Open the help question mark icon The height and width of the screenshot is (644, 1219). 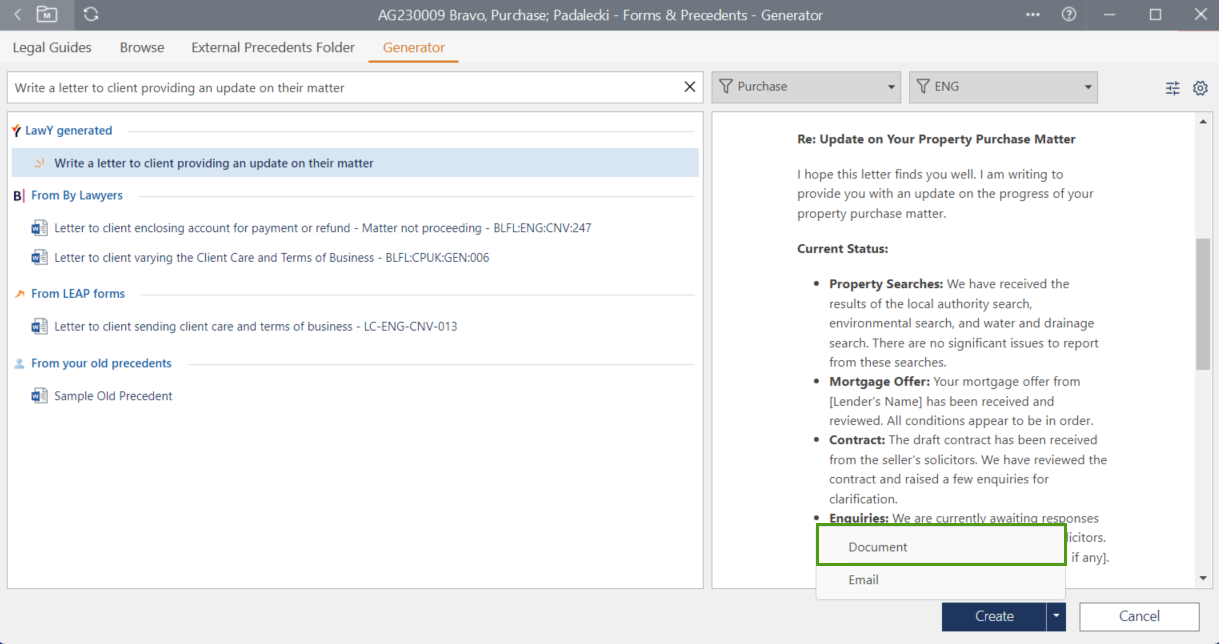(x=1069, y=15)
